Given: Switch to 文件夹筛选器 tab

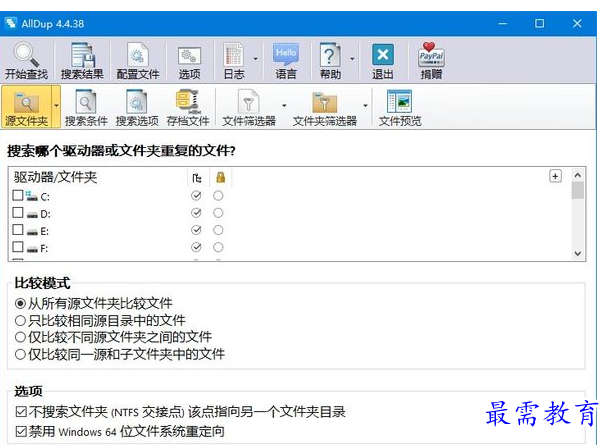Looking at the screenshot, I should 324,106.
